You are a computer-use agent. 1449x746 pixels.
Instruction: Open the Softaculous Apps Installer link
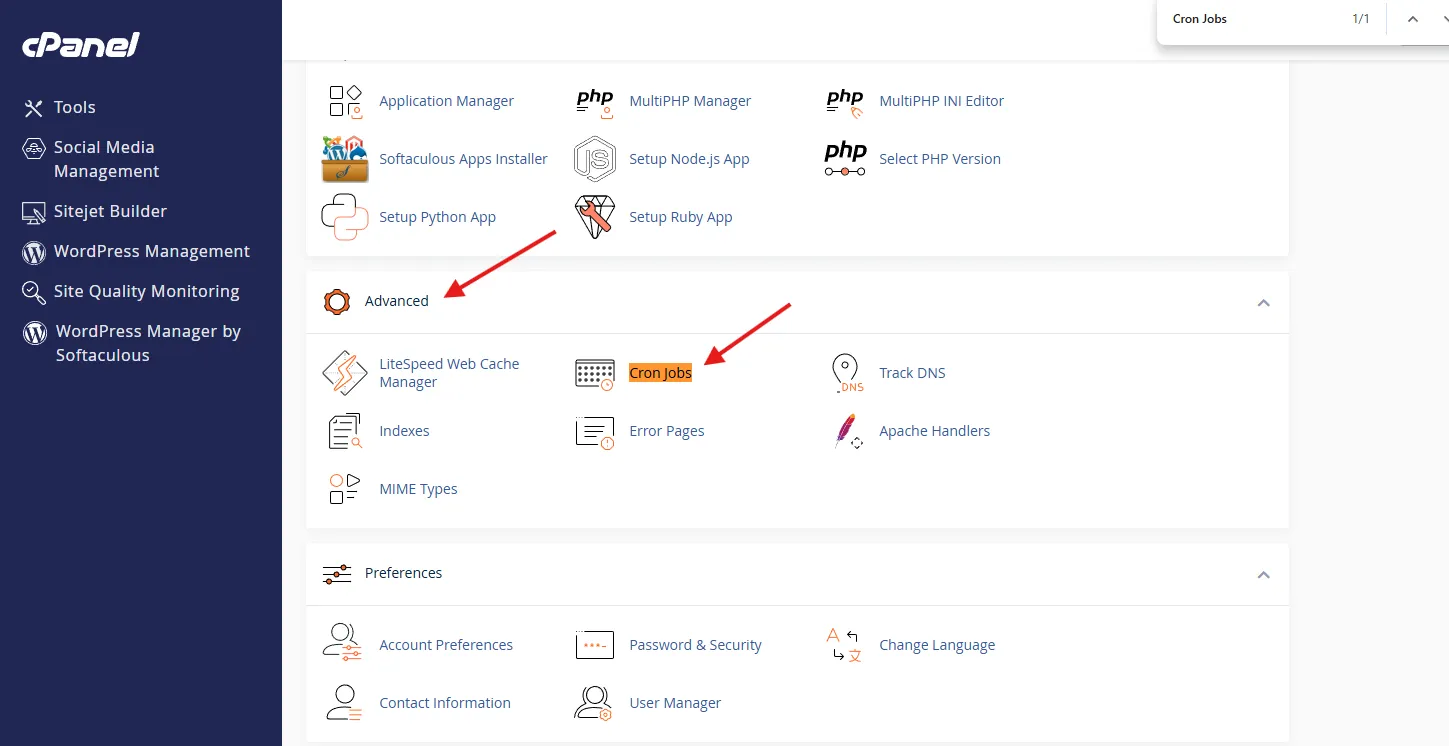pyautogui.click(x=463, y=159)
